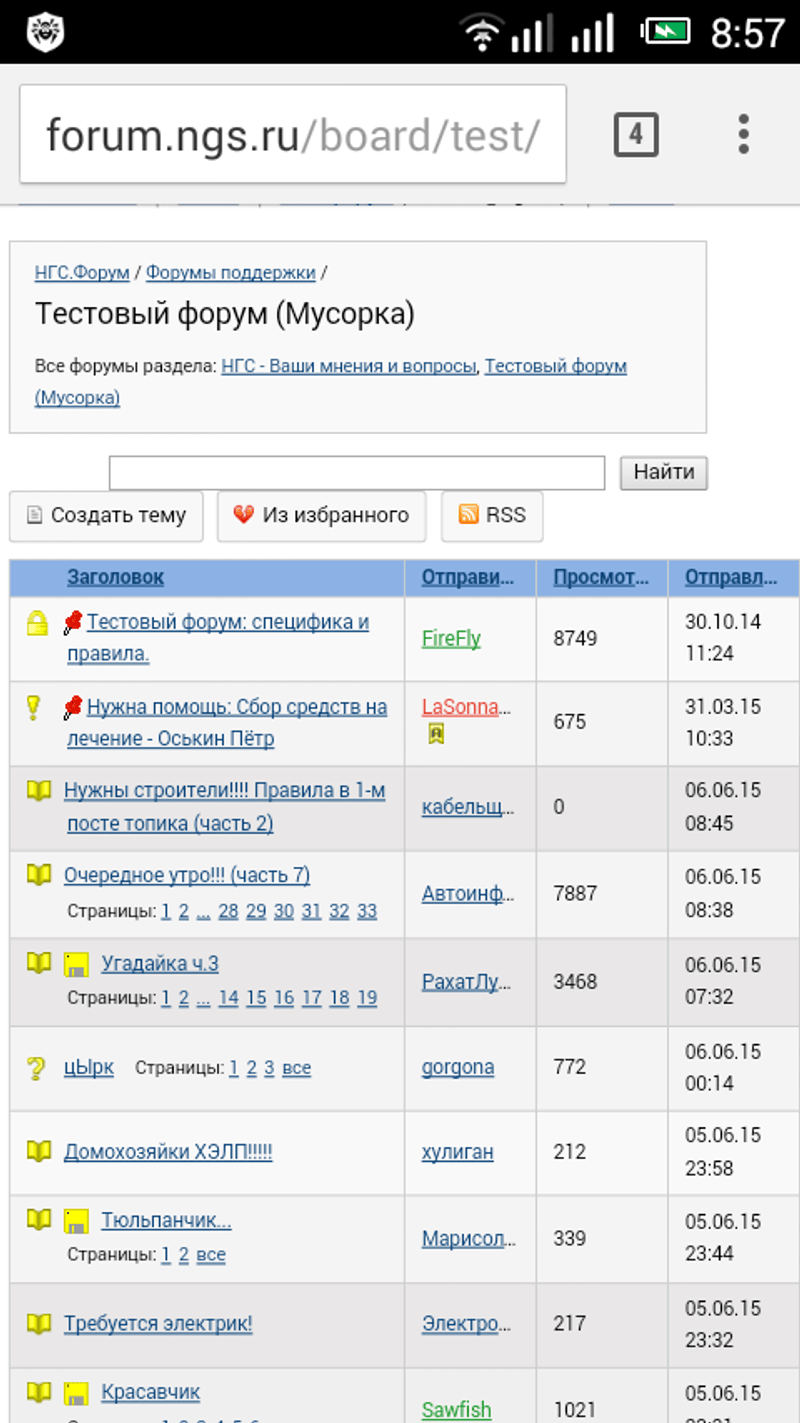Open the Тюльпанчик... topic
The width and height of the screenshot is (800, 1423).
point(166,1221)
